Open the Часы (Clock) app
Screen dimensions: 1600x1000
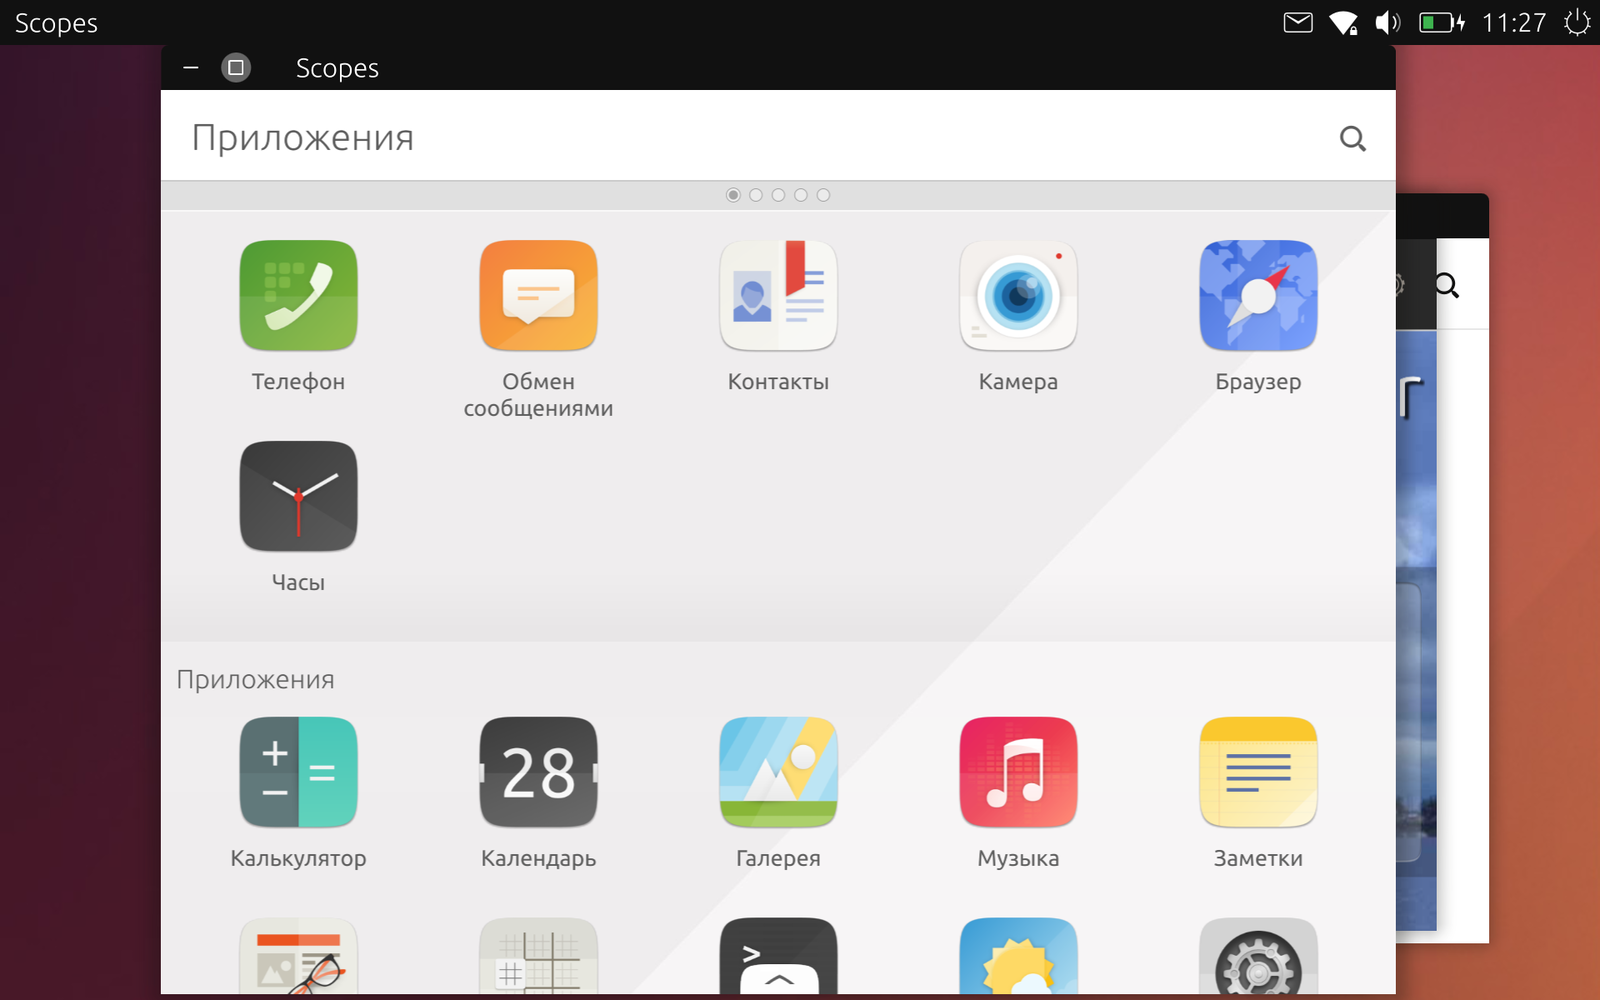pos(298,497)
